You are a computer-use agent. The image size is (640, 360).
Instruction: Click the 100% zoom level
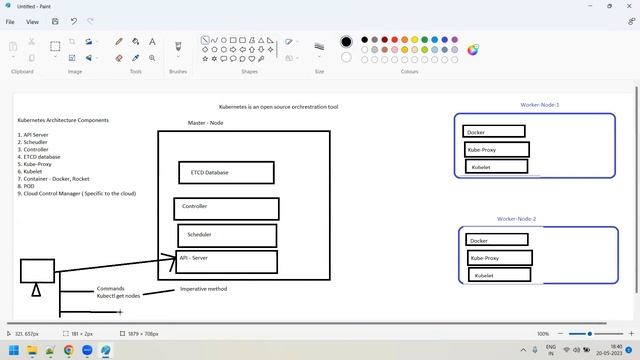543,334
